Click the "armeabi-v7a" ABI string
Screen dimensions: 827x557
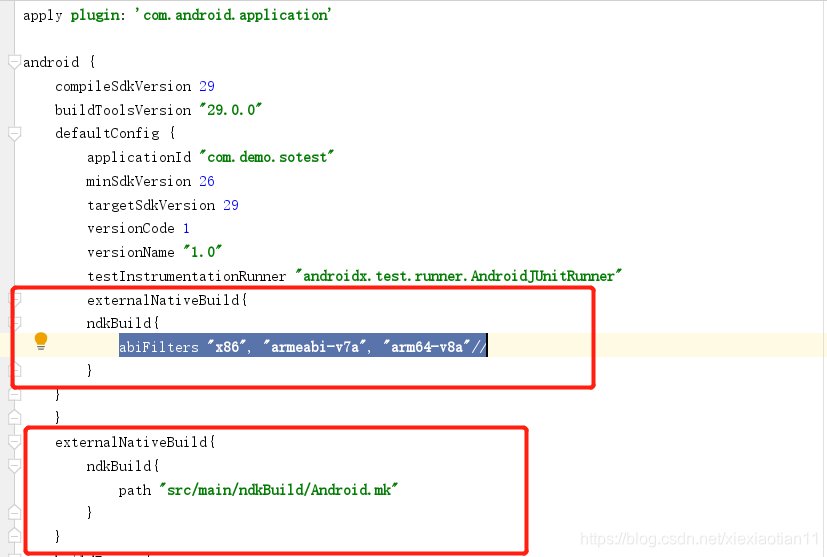point(315,347)
